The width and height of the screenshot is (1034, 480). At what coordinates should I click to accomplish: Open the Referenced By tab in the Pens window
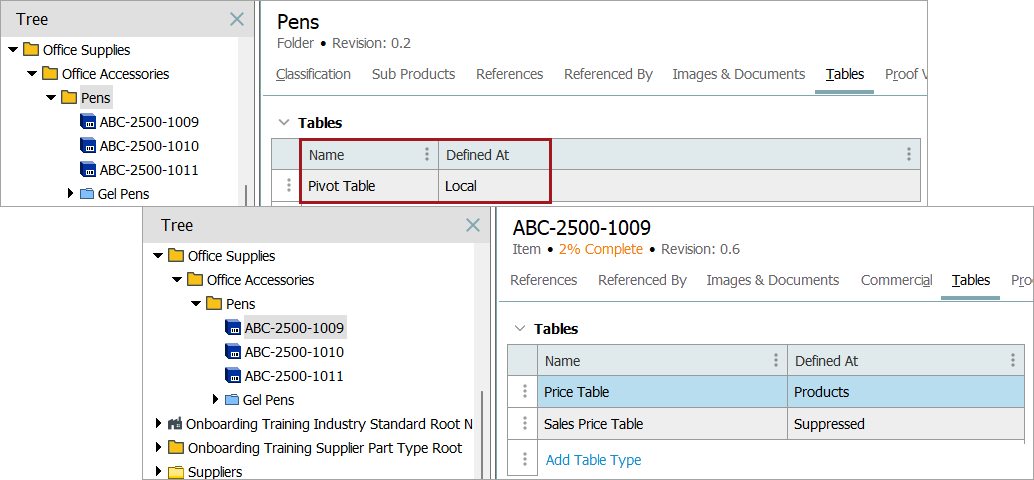(x=608, y=75)
